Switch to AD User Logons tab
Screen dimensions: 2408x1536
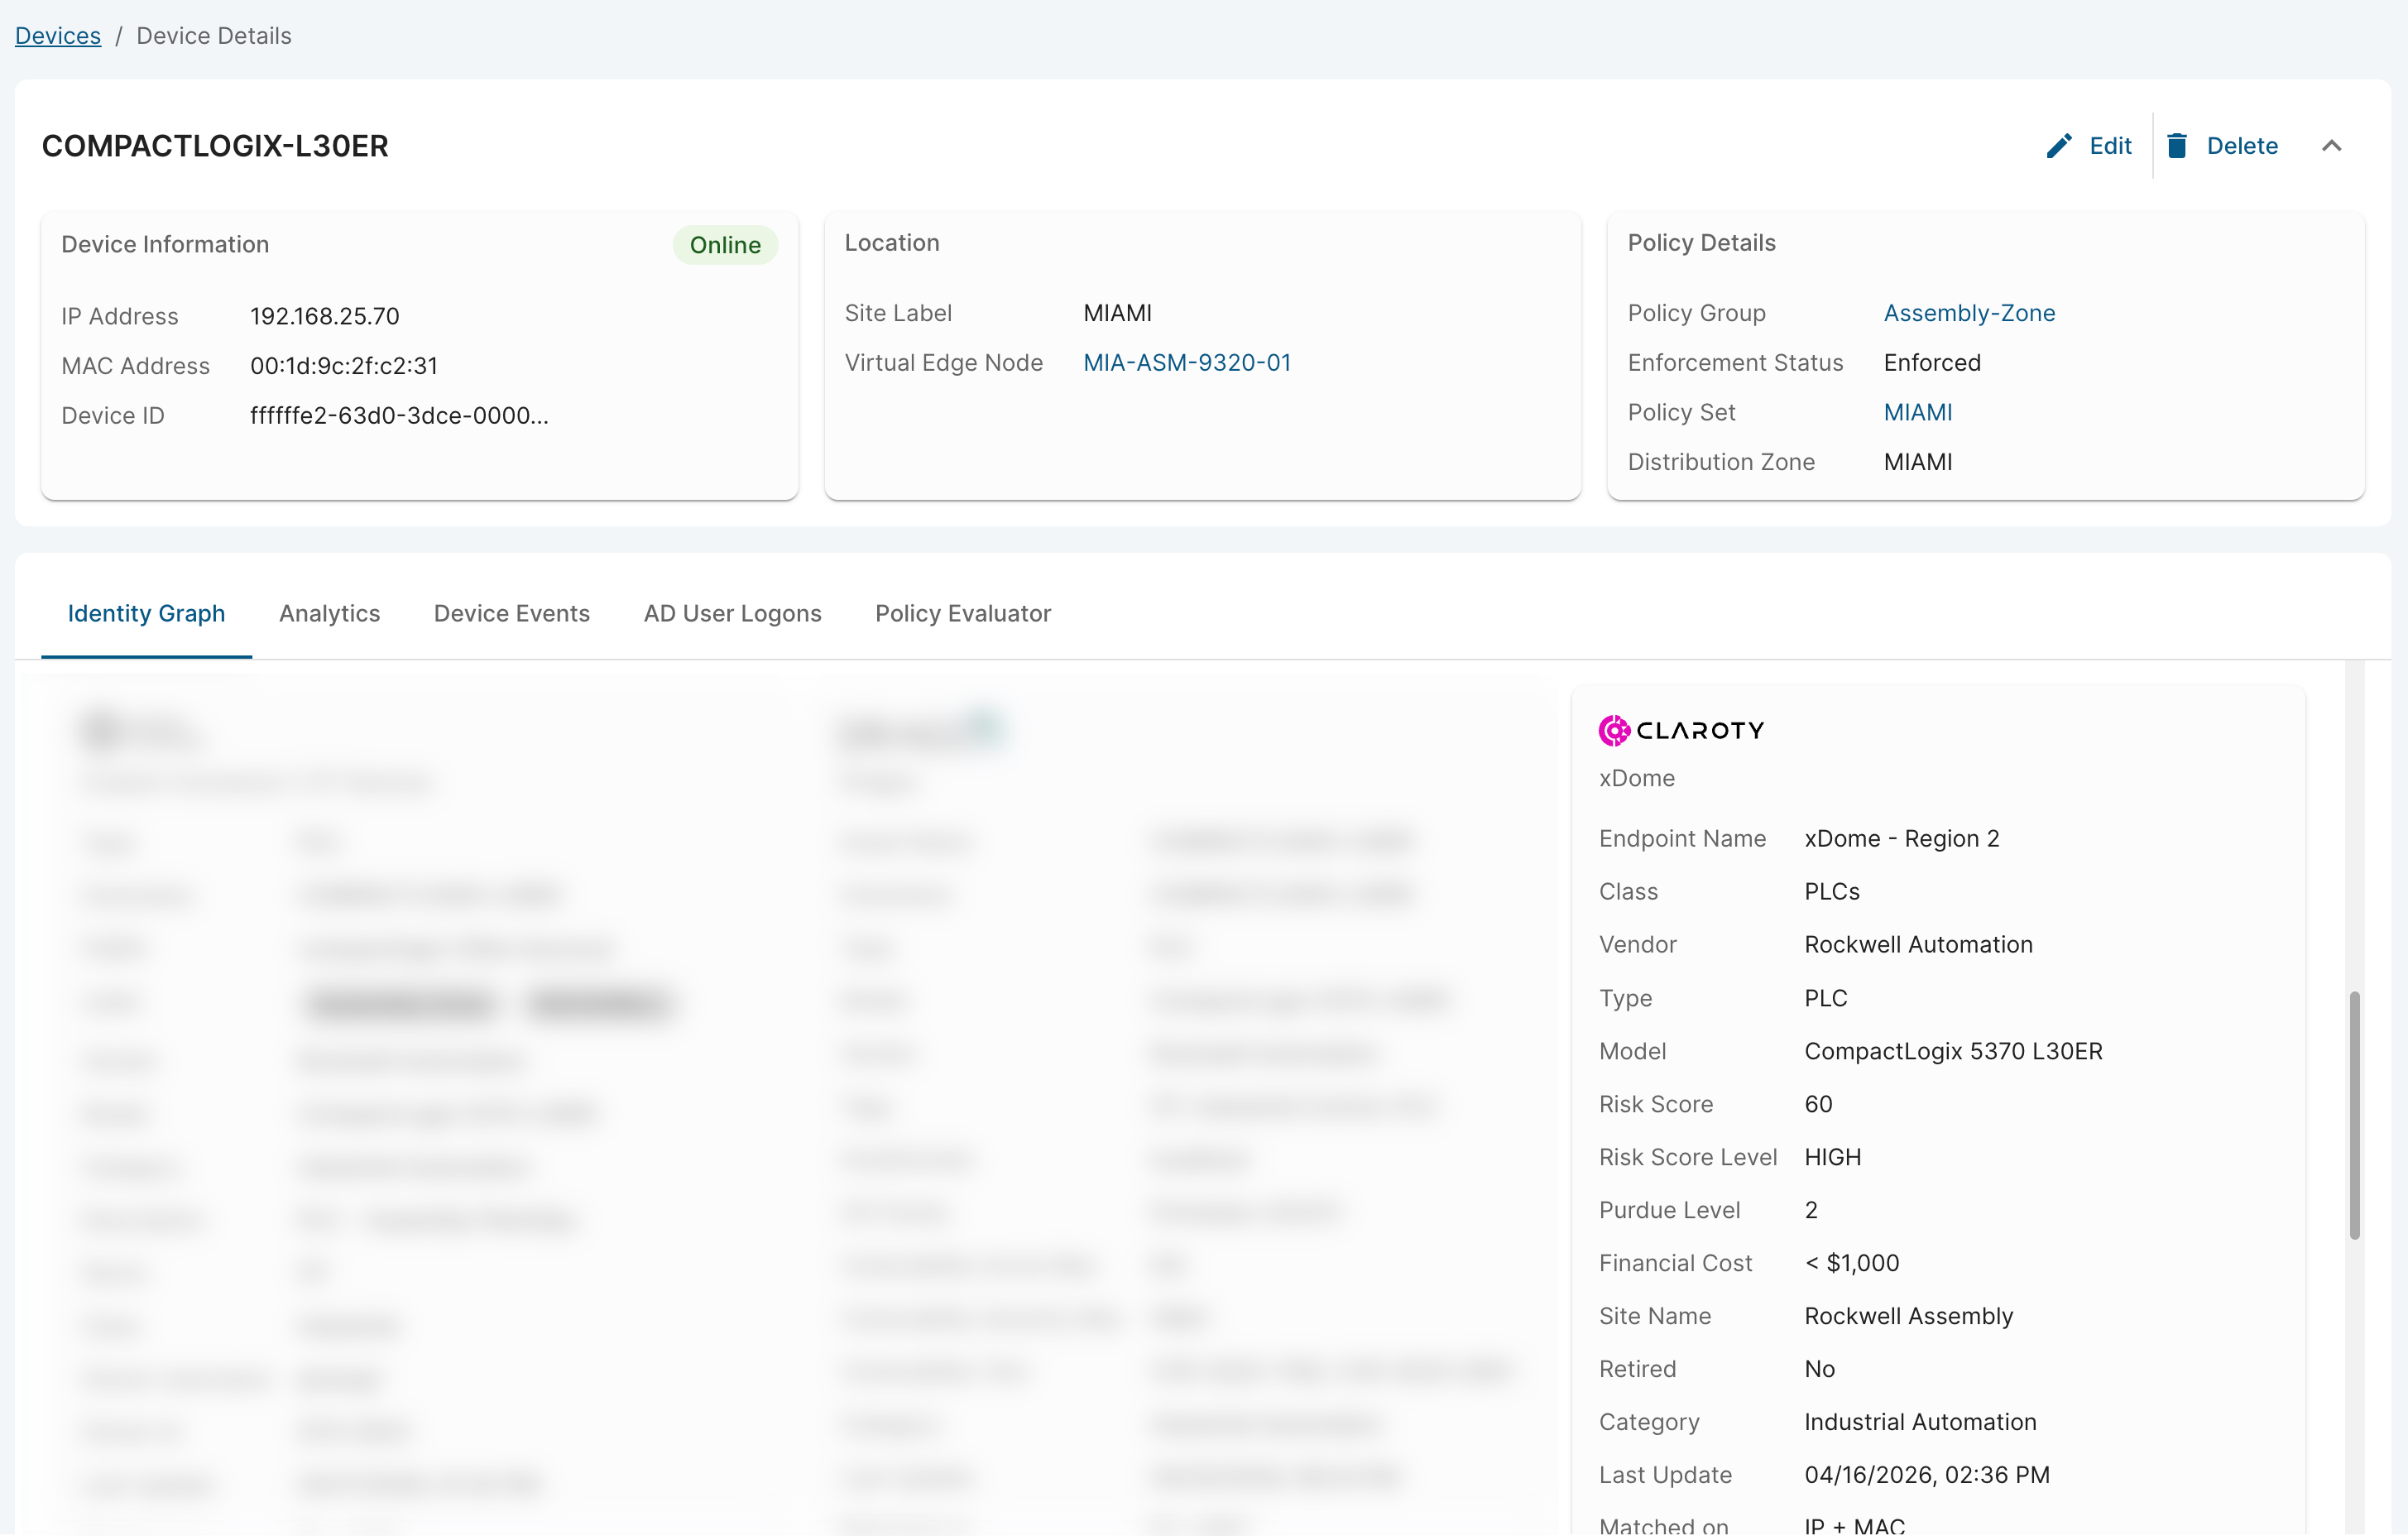733,613
